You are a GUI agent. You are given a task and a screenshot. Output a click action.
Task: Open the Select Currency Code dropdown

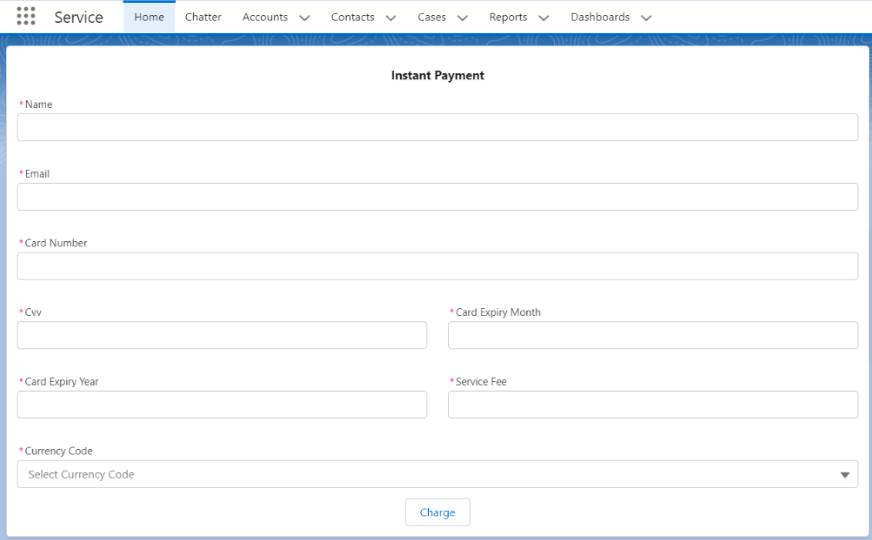437,474
